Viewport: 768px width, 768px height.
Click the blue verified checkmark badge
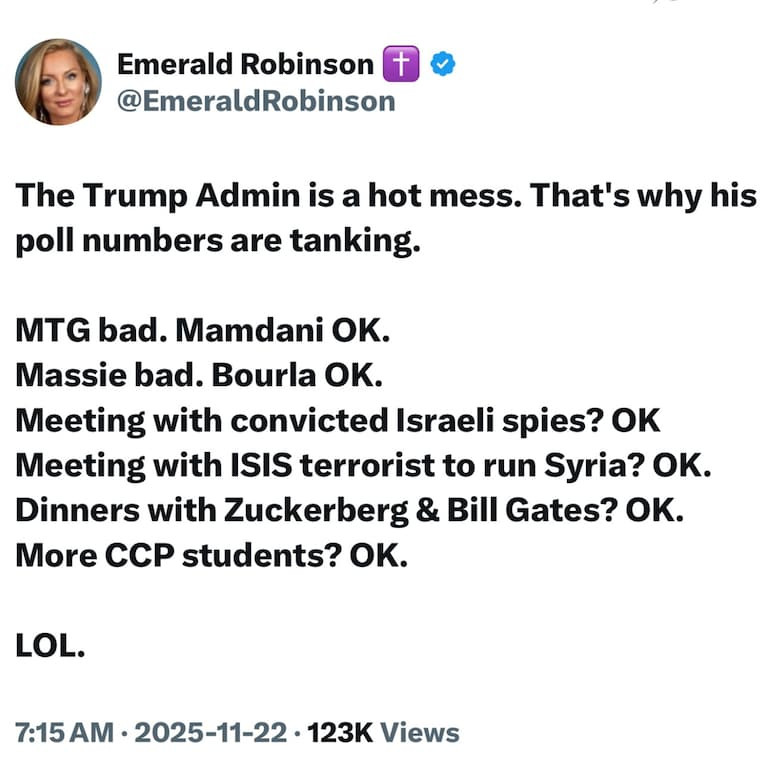pos(442,65)
